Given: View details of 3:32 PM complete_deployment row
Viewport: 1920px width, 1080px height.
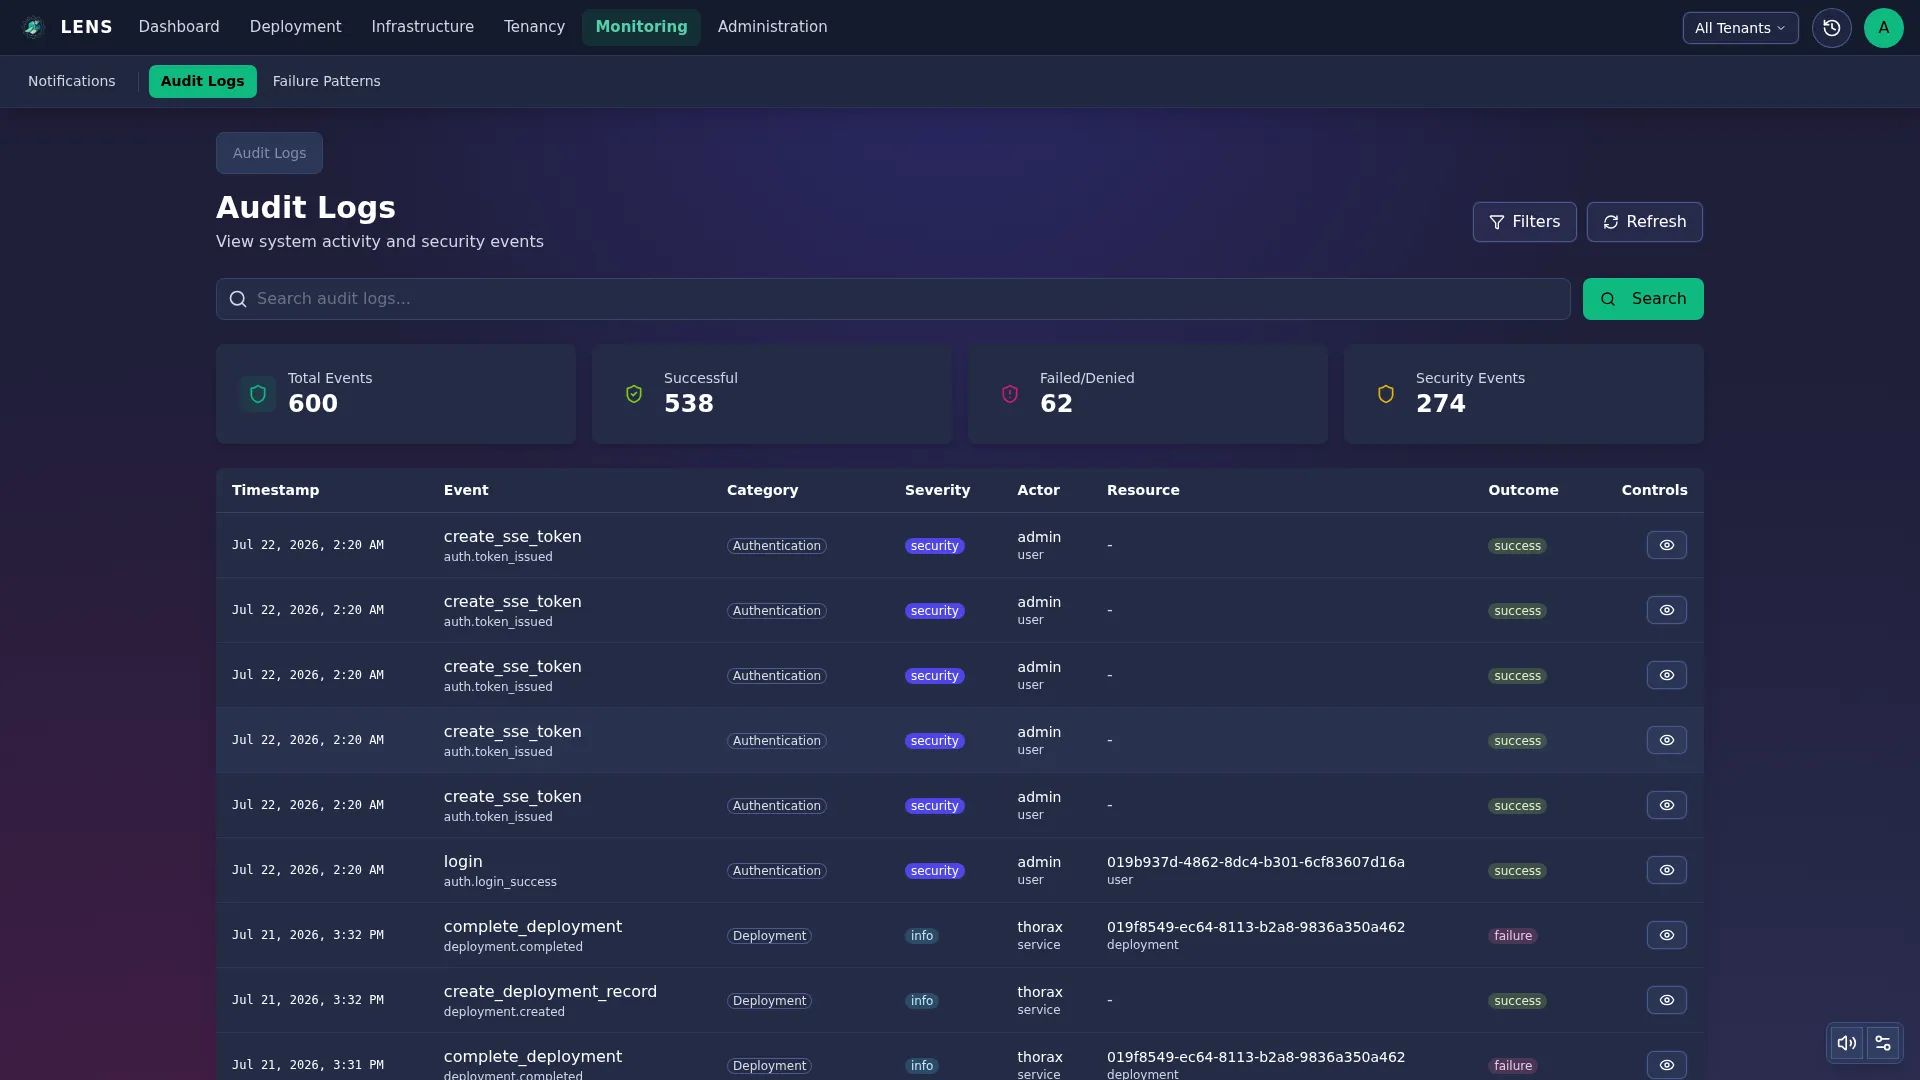Looking at the screenshot, I should [x=1666, y=935].
